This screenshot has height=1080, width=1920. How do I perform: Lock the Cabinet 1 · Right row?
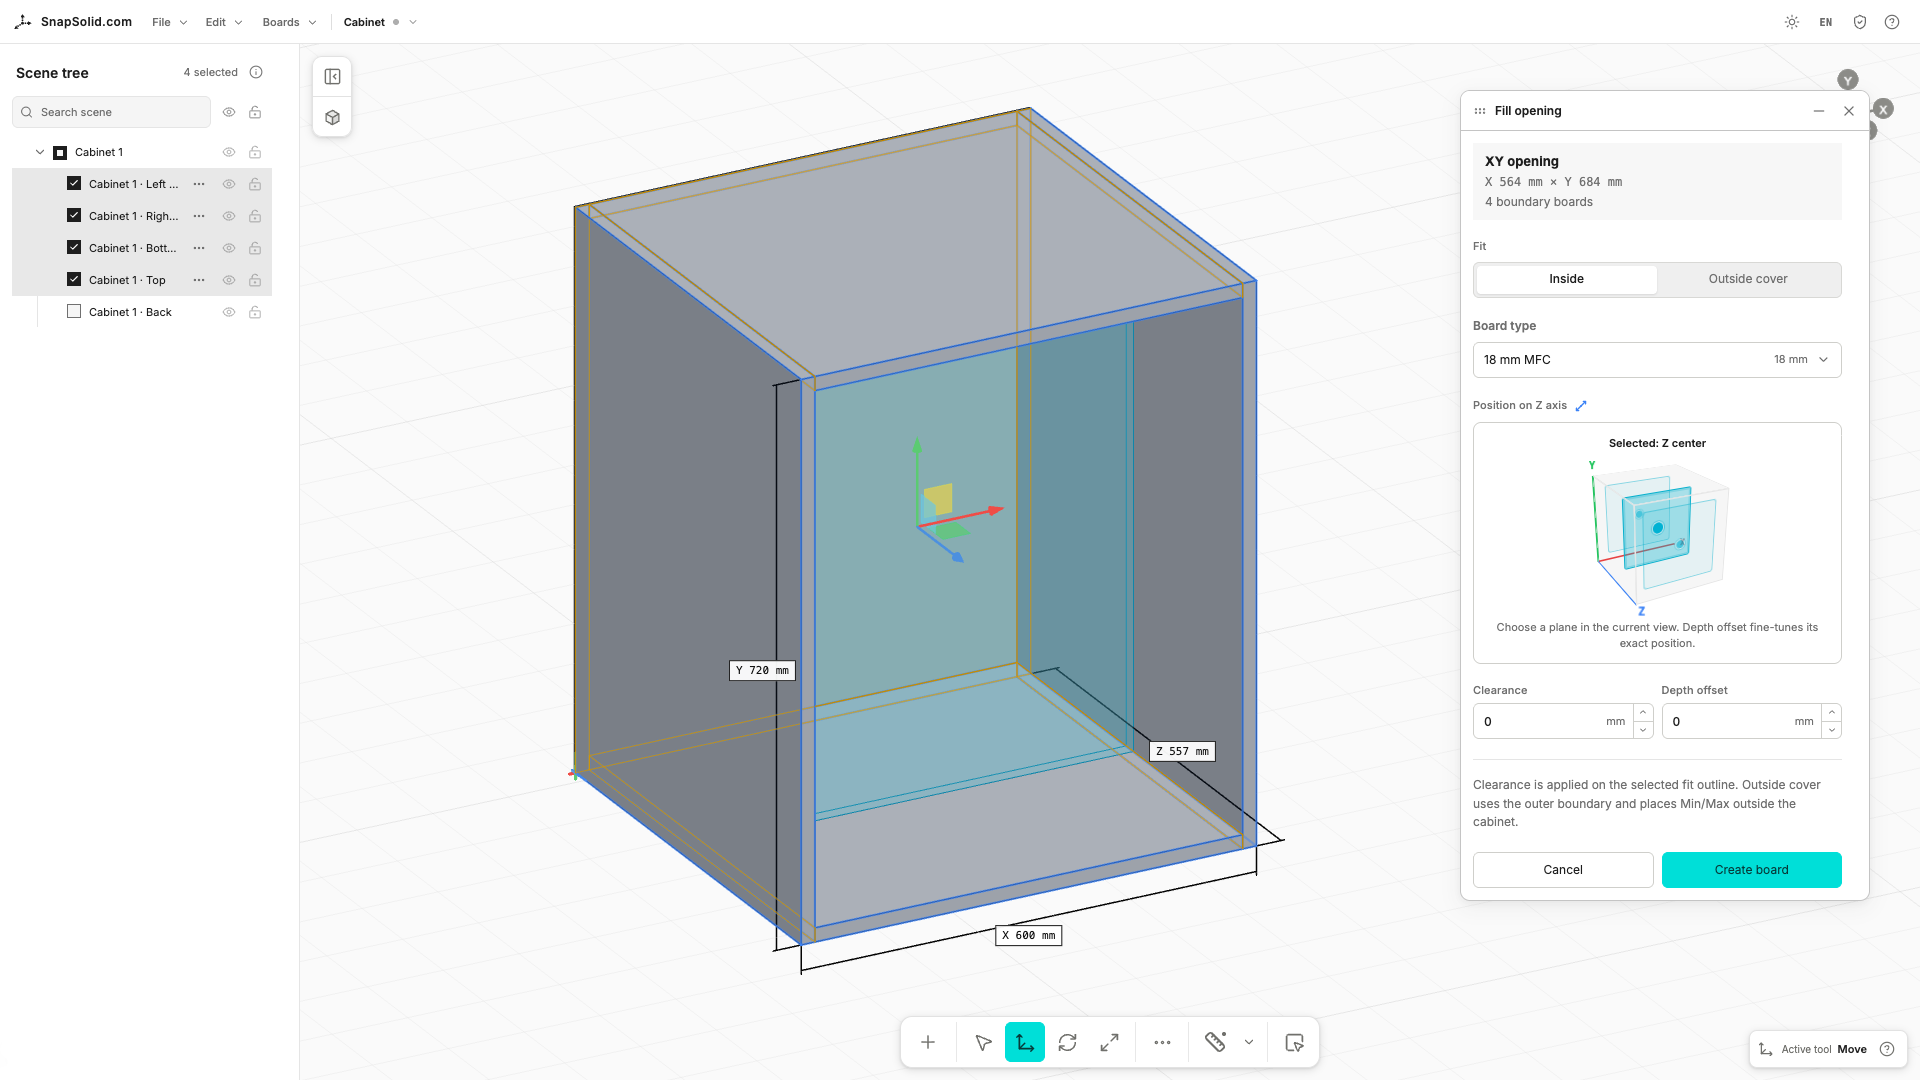[255, 216]
